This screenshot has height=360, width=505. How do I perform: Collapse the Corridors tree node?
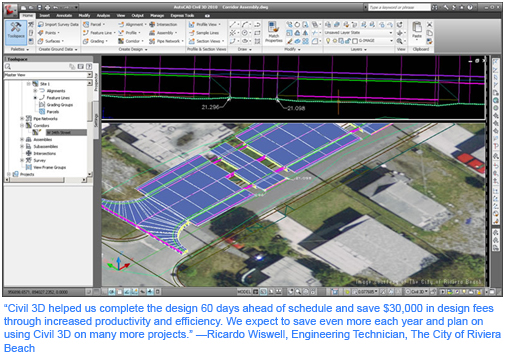click(22, 126)
